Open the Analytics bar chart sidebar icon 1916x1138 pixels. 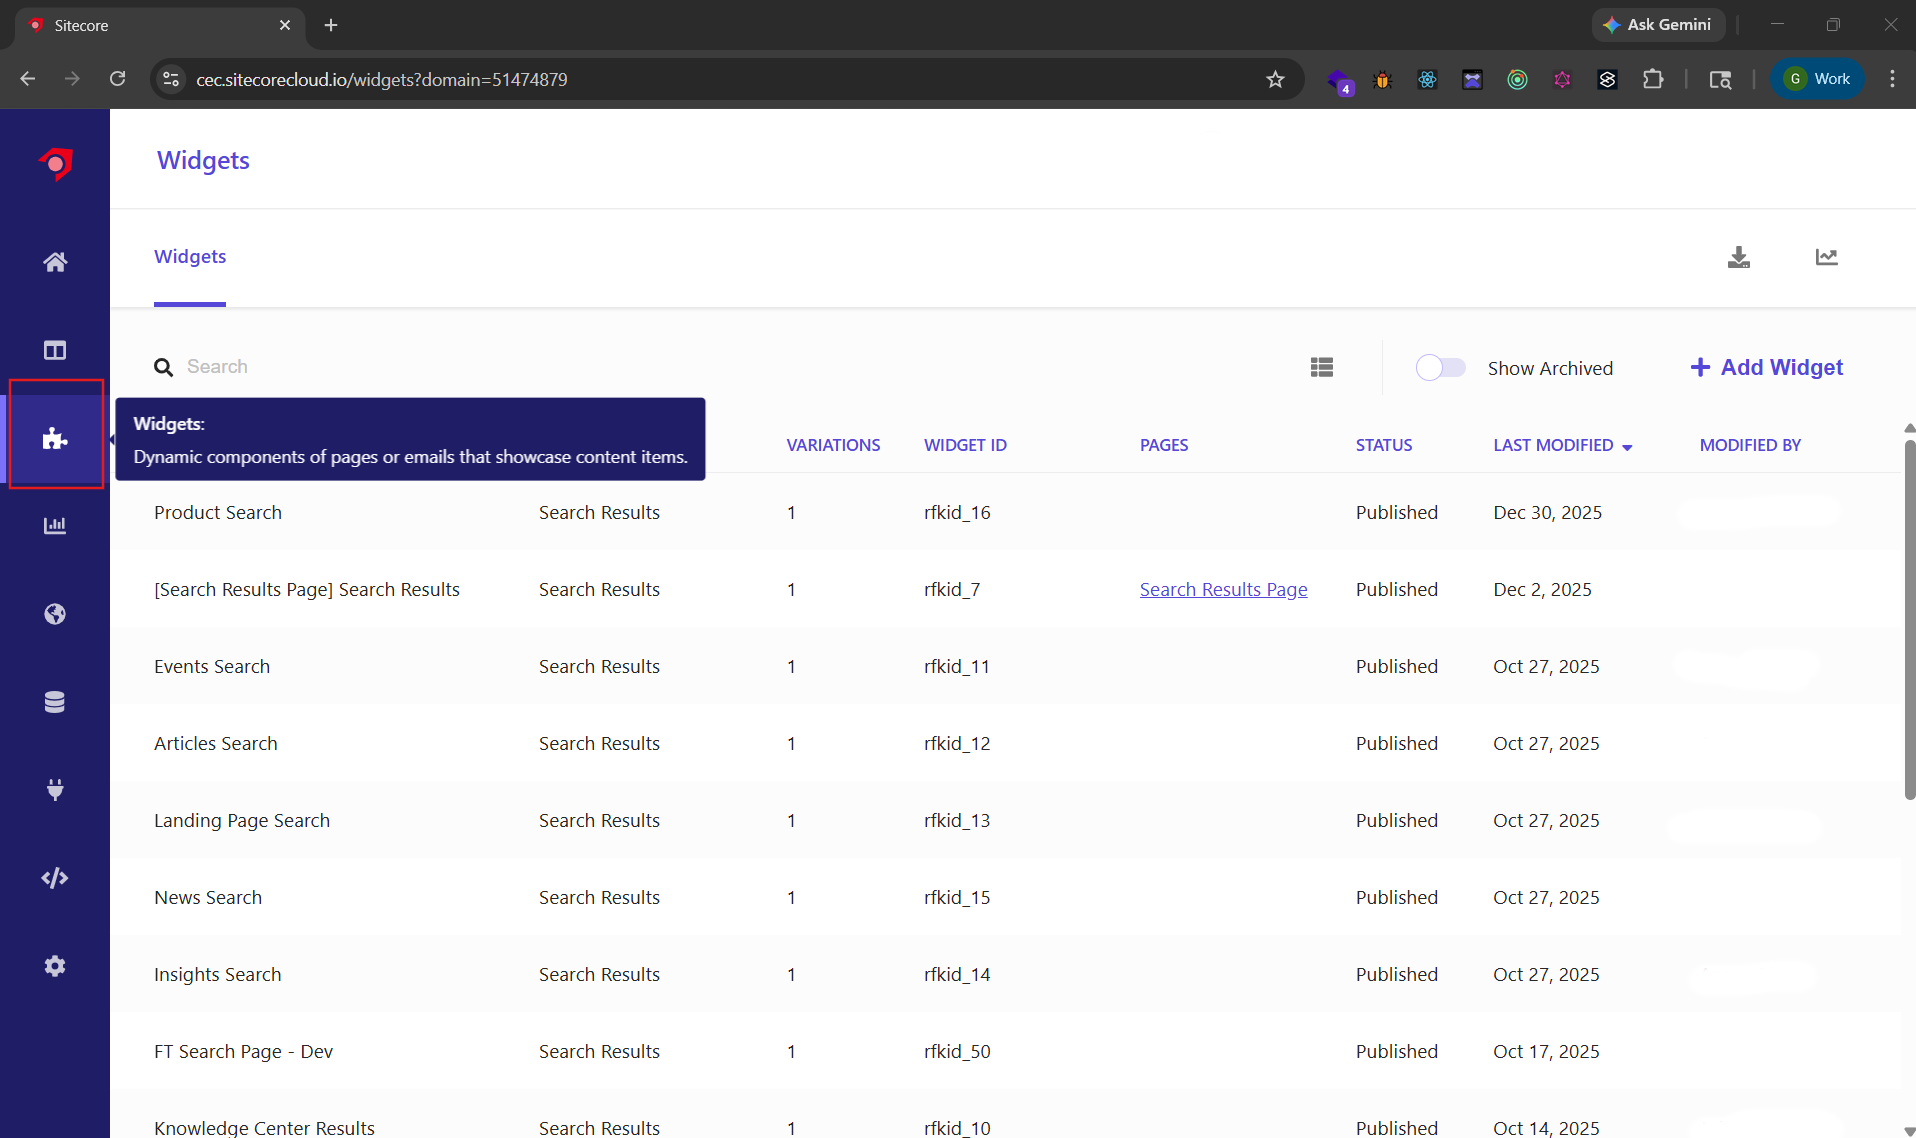point(55,526)
